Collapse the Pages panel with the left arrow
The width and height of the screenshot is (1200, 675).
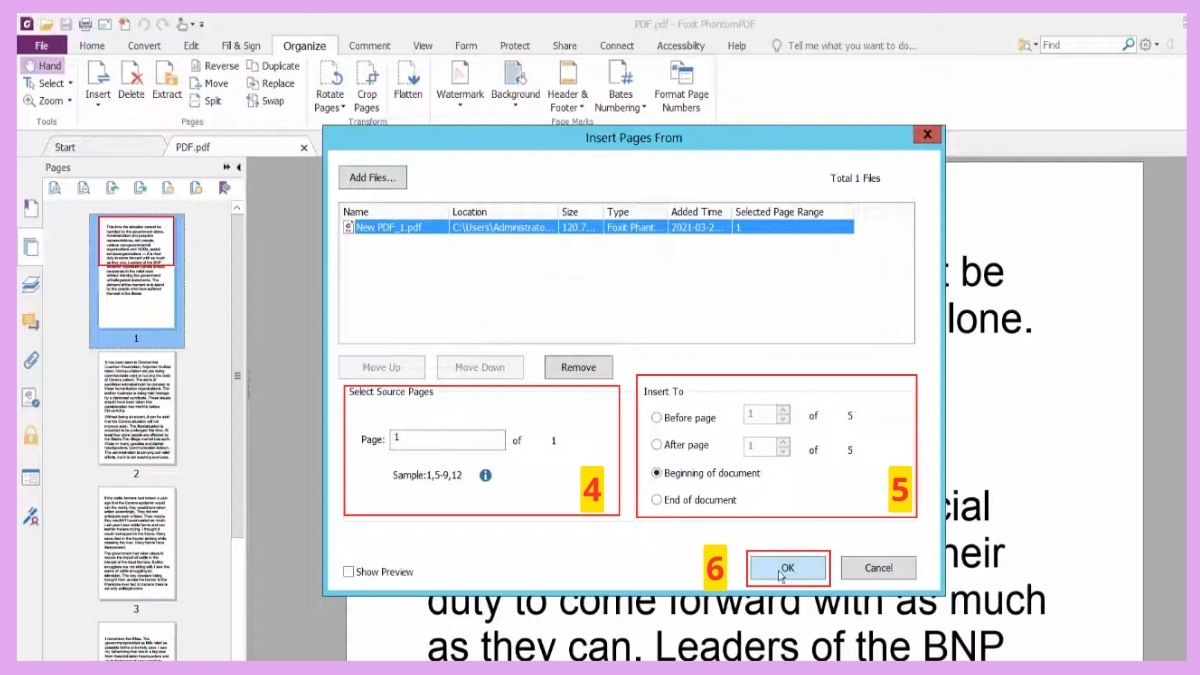click(x=238, y=167)
